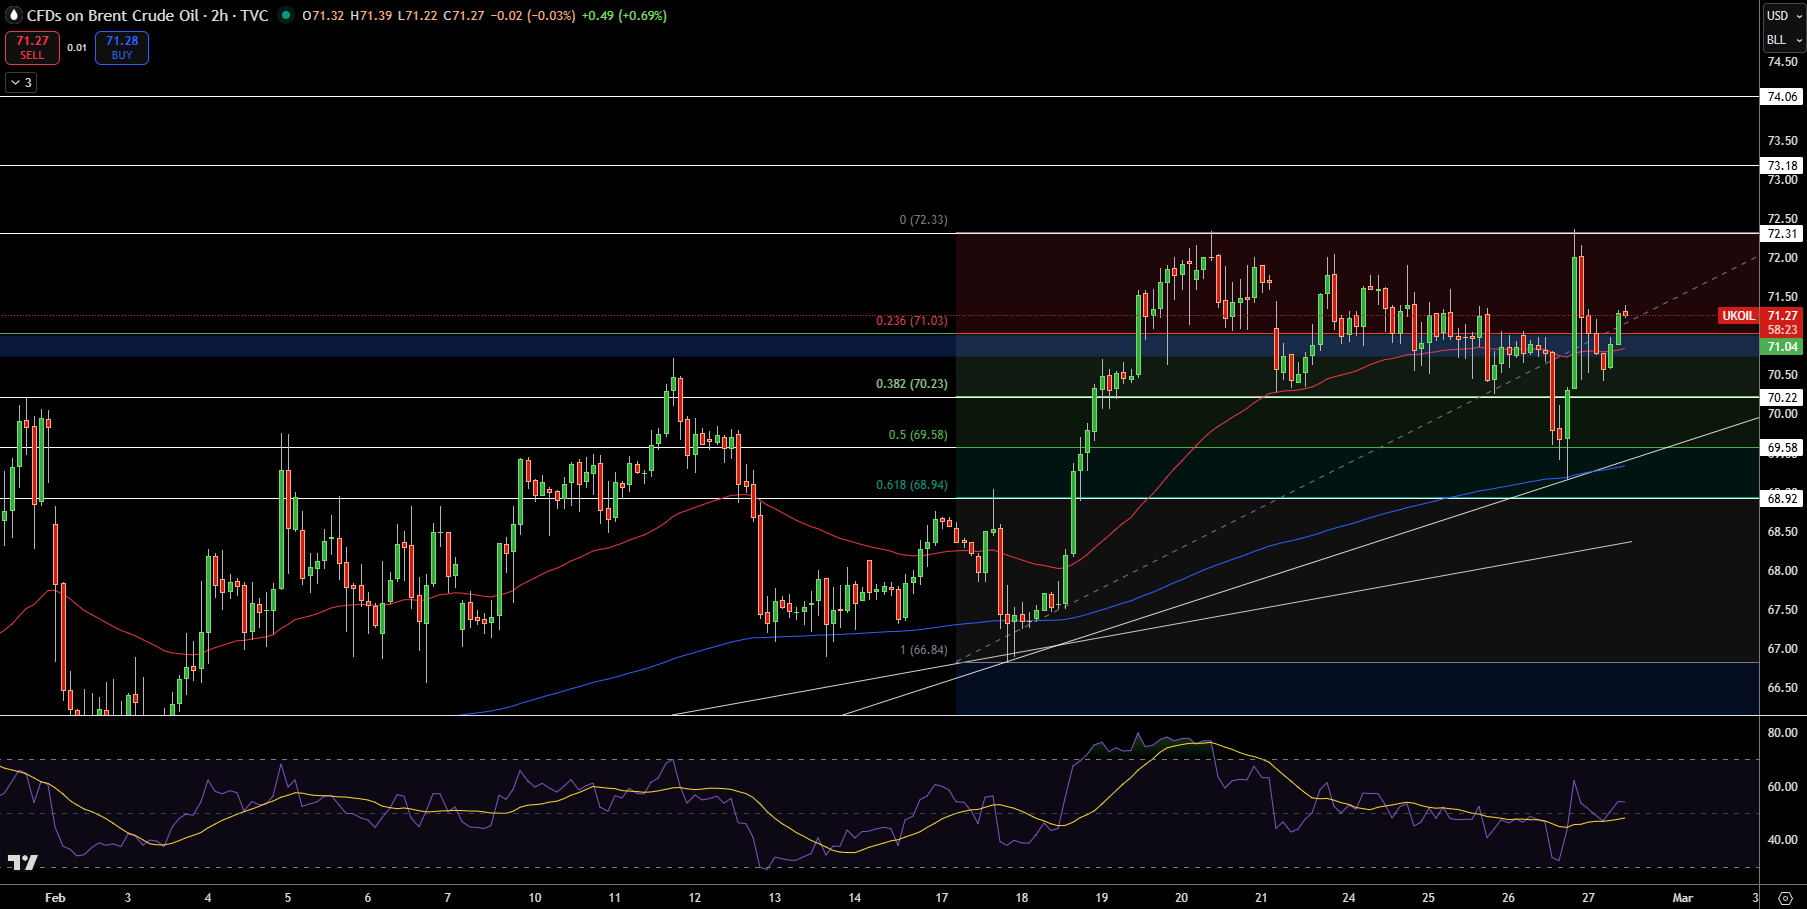
Task: Click date 10 on the time axis
Action: pyautogui.click(x=535, y=898)
